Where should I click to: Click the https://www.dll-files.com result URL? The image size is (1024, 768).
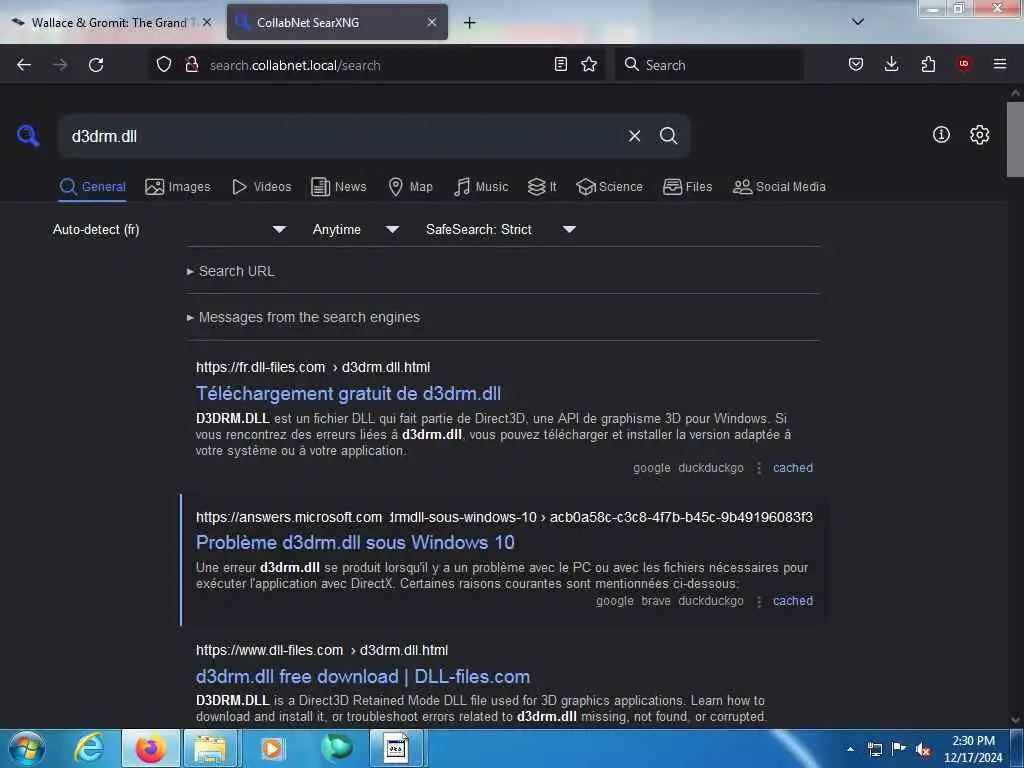click(x=322, y=650)
